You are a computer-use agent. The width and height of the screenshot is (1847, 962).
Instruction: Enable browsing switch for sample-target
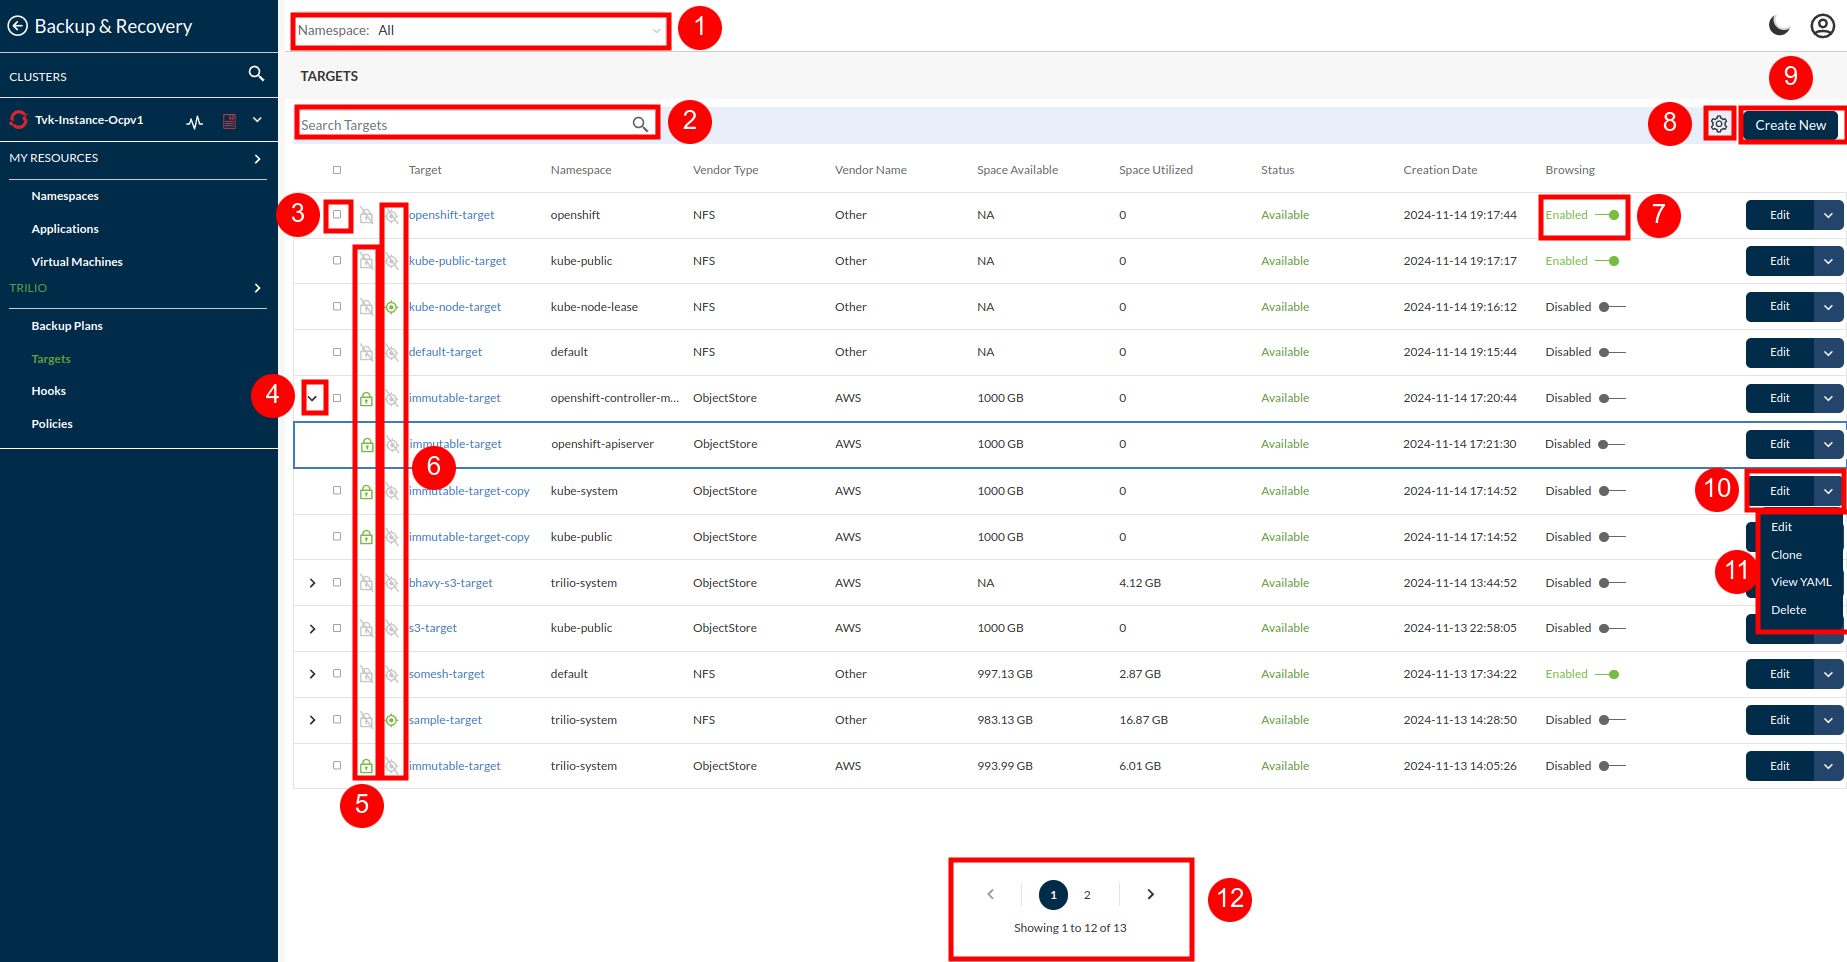pyautogui.click(x=1611, y=720)
